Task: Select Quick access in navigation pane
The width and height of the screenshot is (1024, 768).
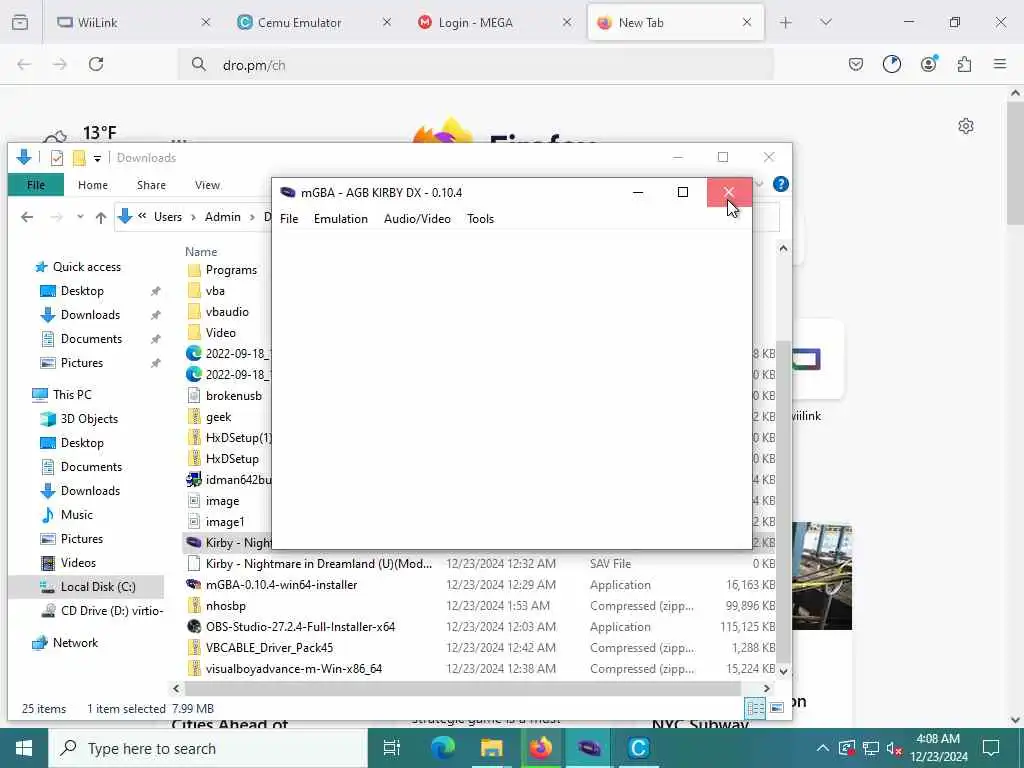Action: tap(86, 266)
